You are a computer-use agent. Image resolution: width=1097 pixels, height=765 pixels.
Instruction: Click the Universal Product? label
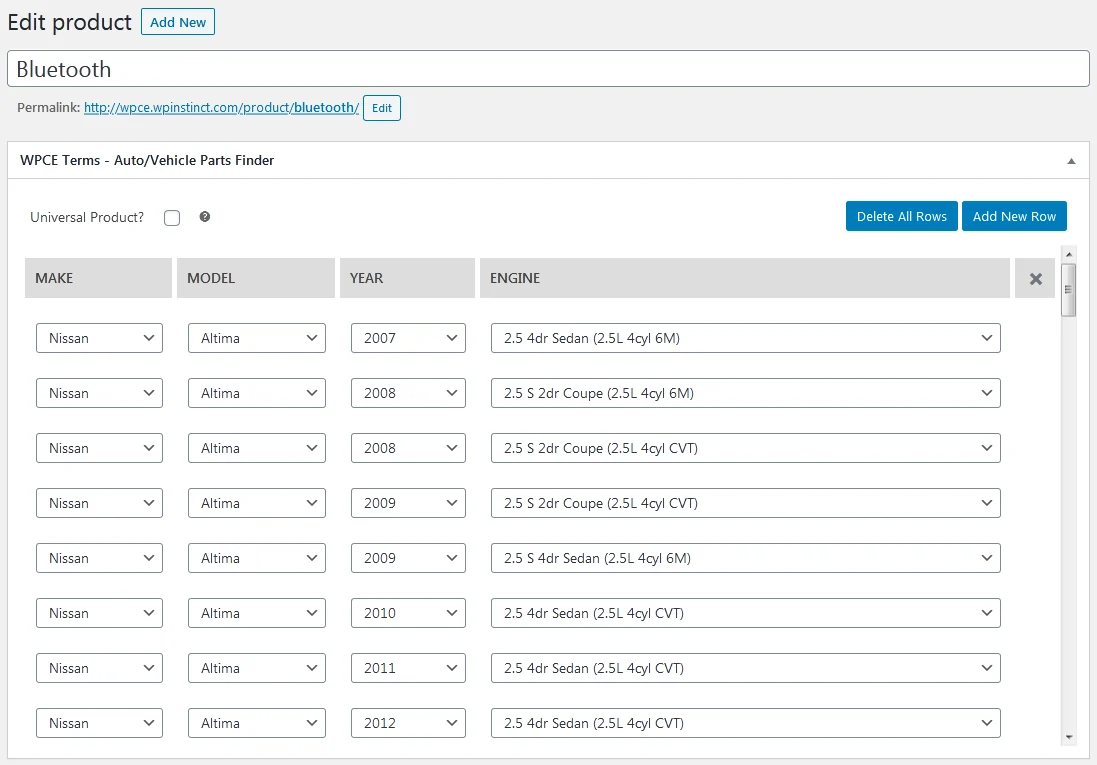pyautogui.click(x=87, y=218)
